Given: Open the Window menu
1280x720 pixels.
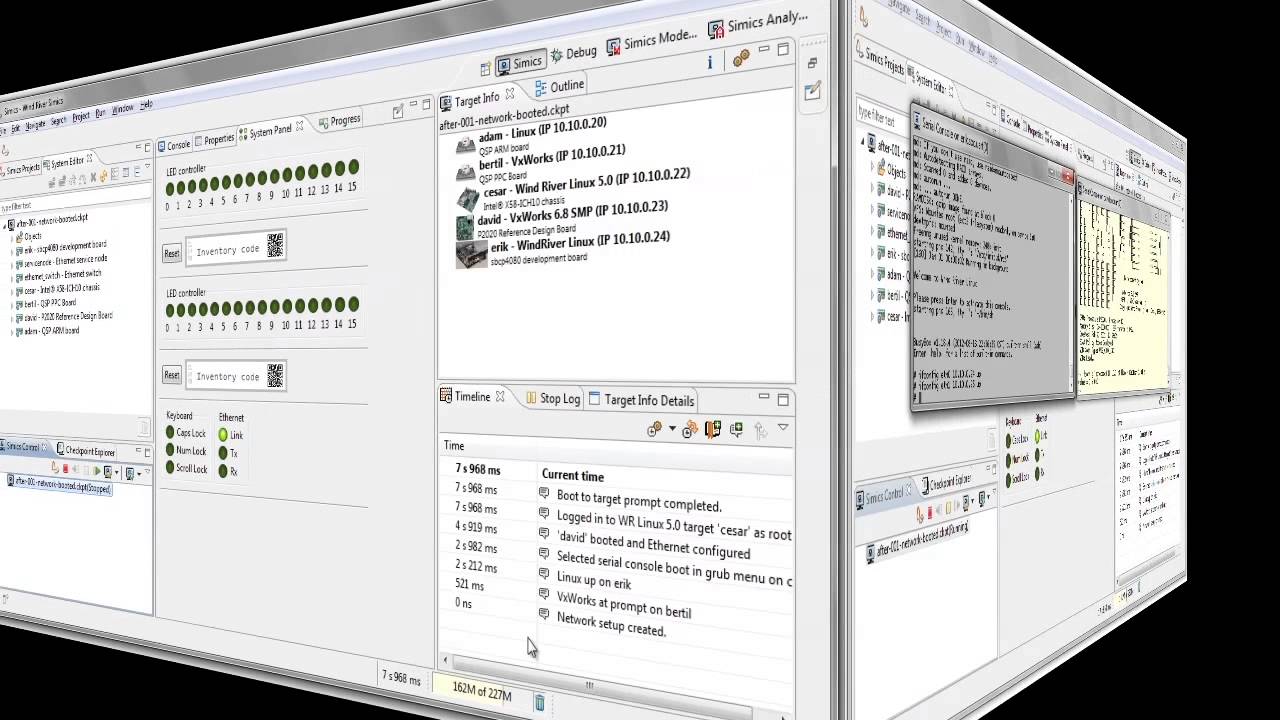Looking at the screenshot, I should tap(122, 109).
